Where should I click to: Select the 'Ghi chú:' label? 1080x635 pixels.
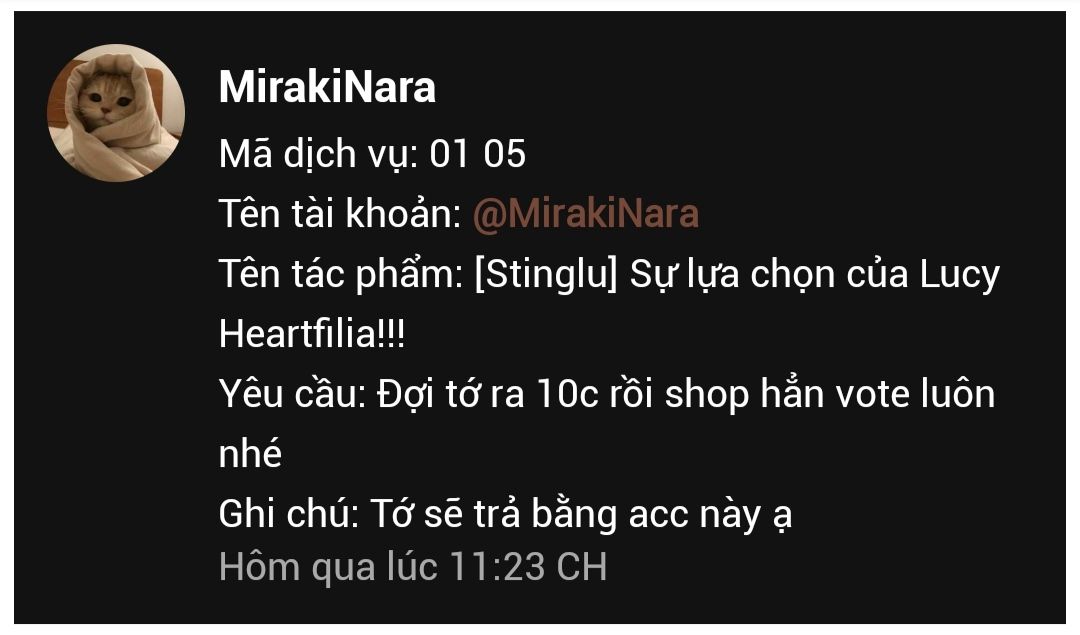(x=289, y=514)
